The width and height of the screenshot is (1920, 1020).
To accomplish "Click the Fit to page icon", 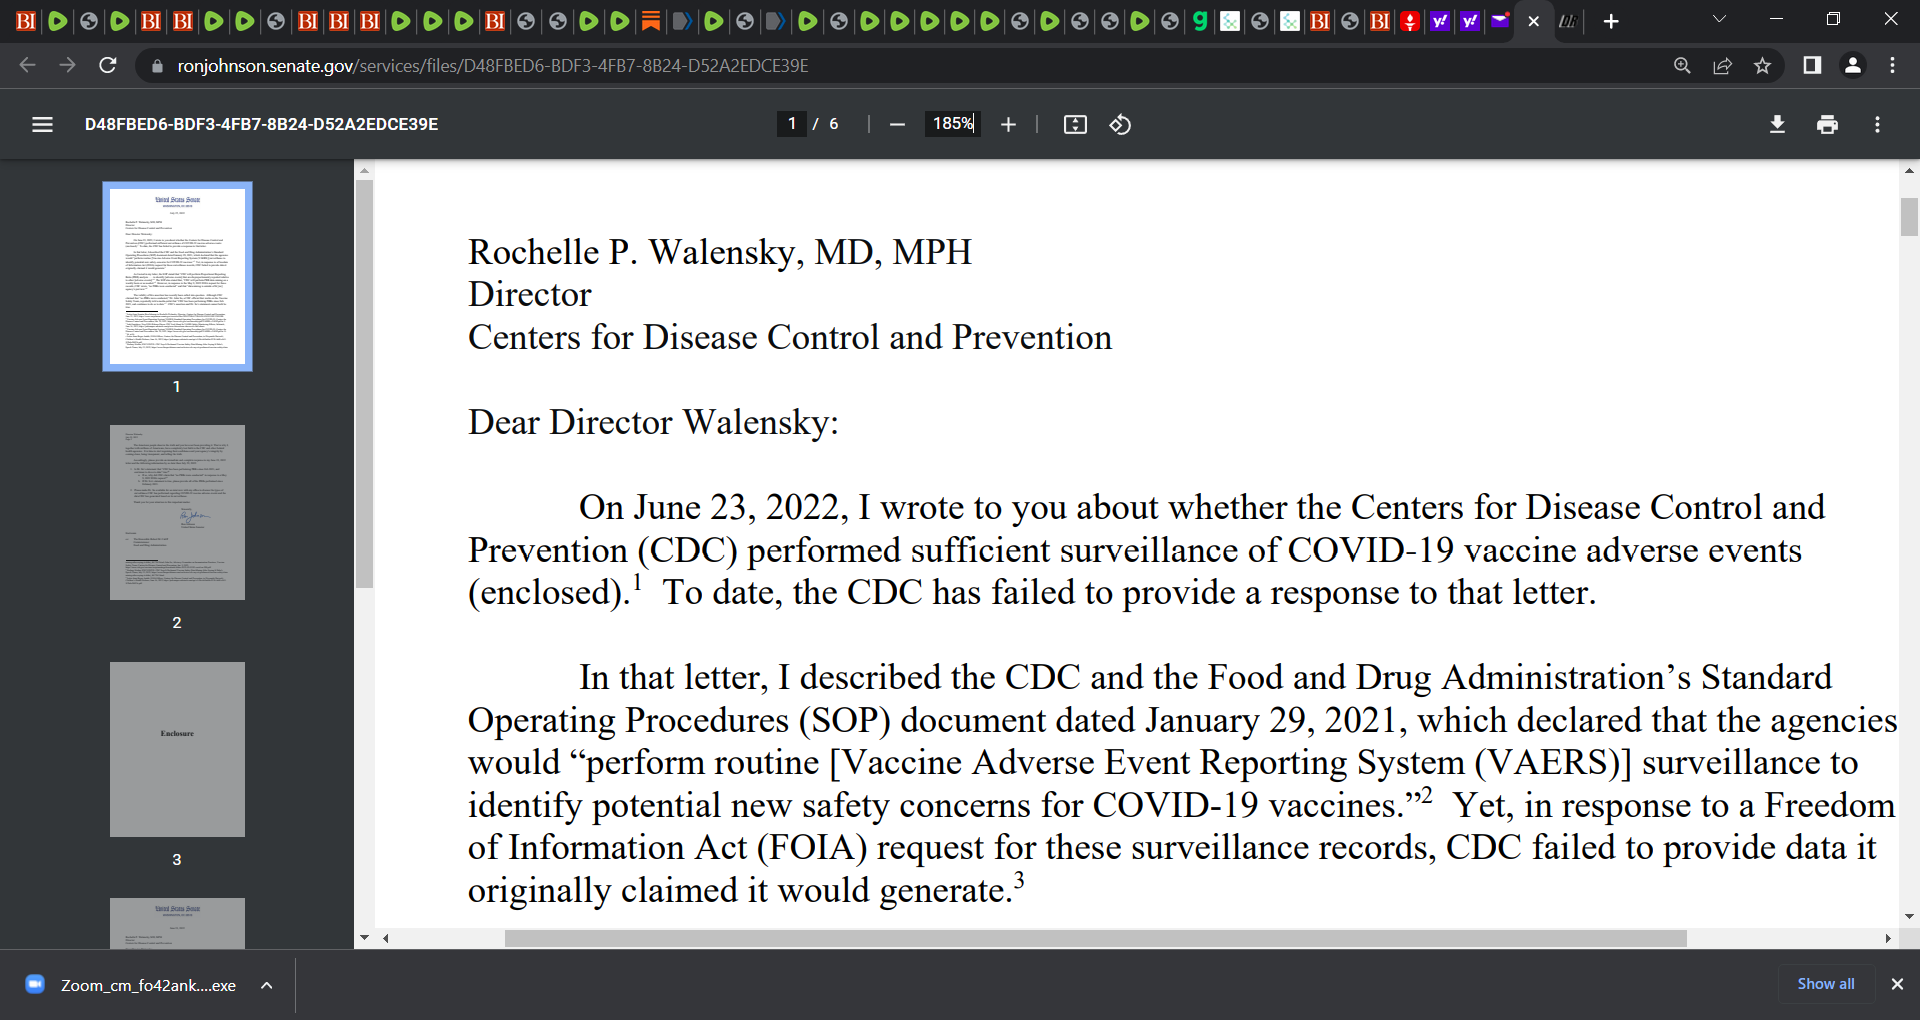I will (x=1075, y=124).
